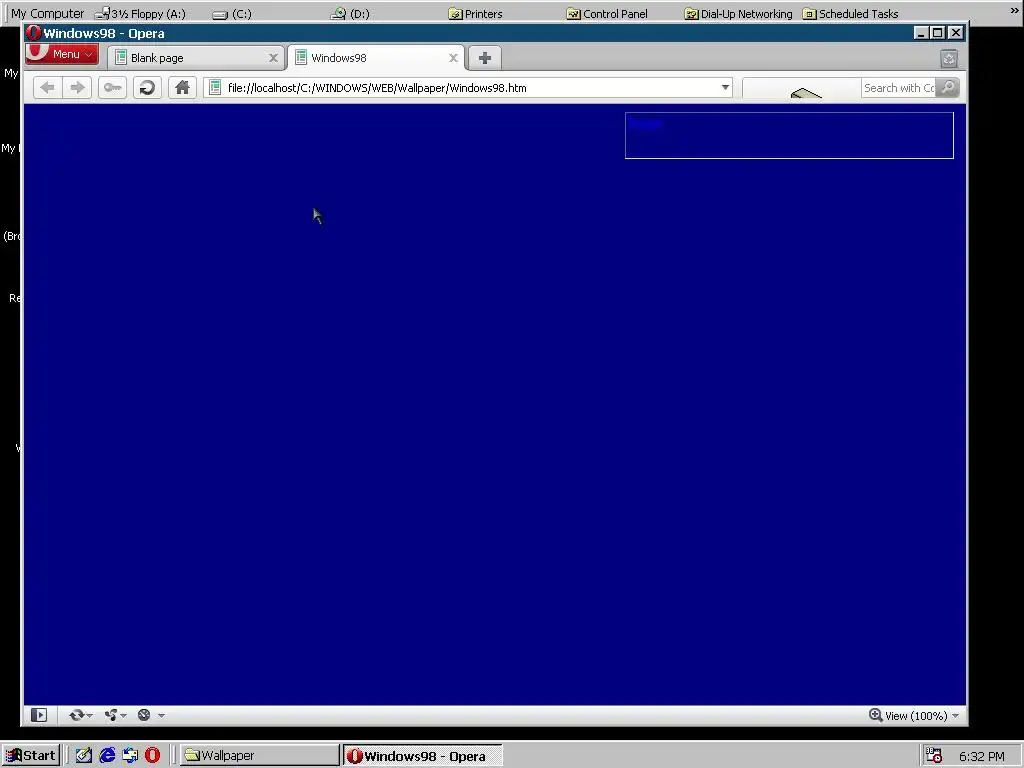Close the Blank page tab

click(273, 58)
